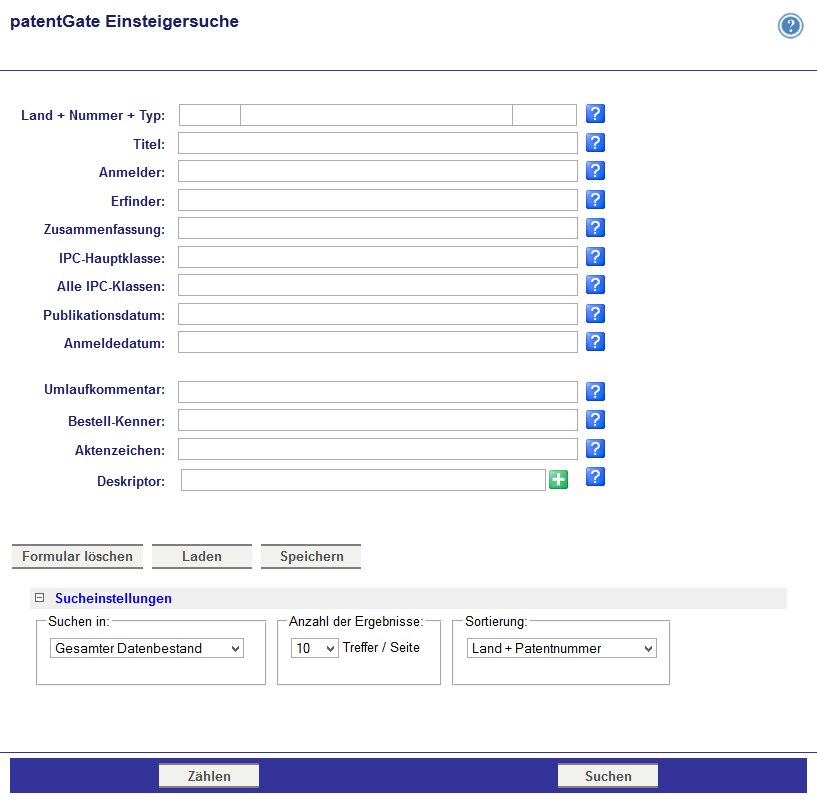Show help for Alle IPC-Klassen field
The height and width of the screenshot is (803, 817).
tap(595, 285)
